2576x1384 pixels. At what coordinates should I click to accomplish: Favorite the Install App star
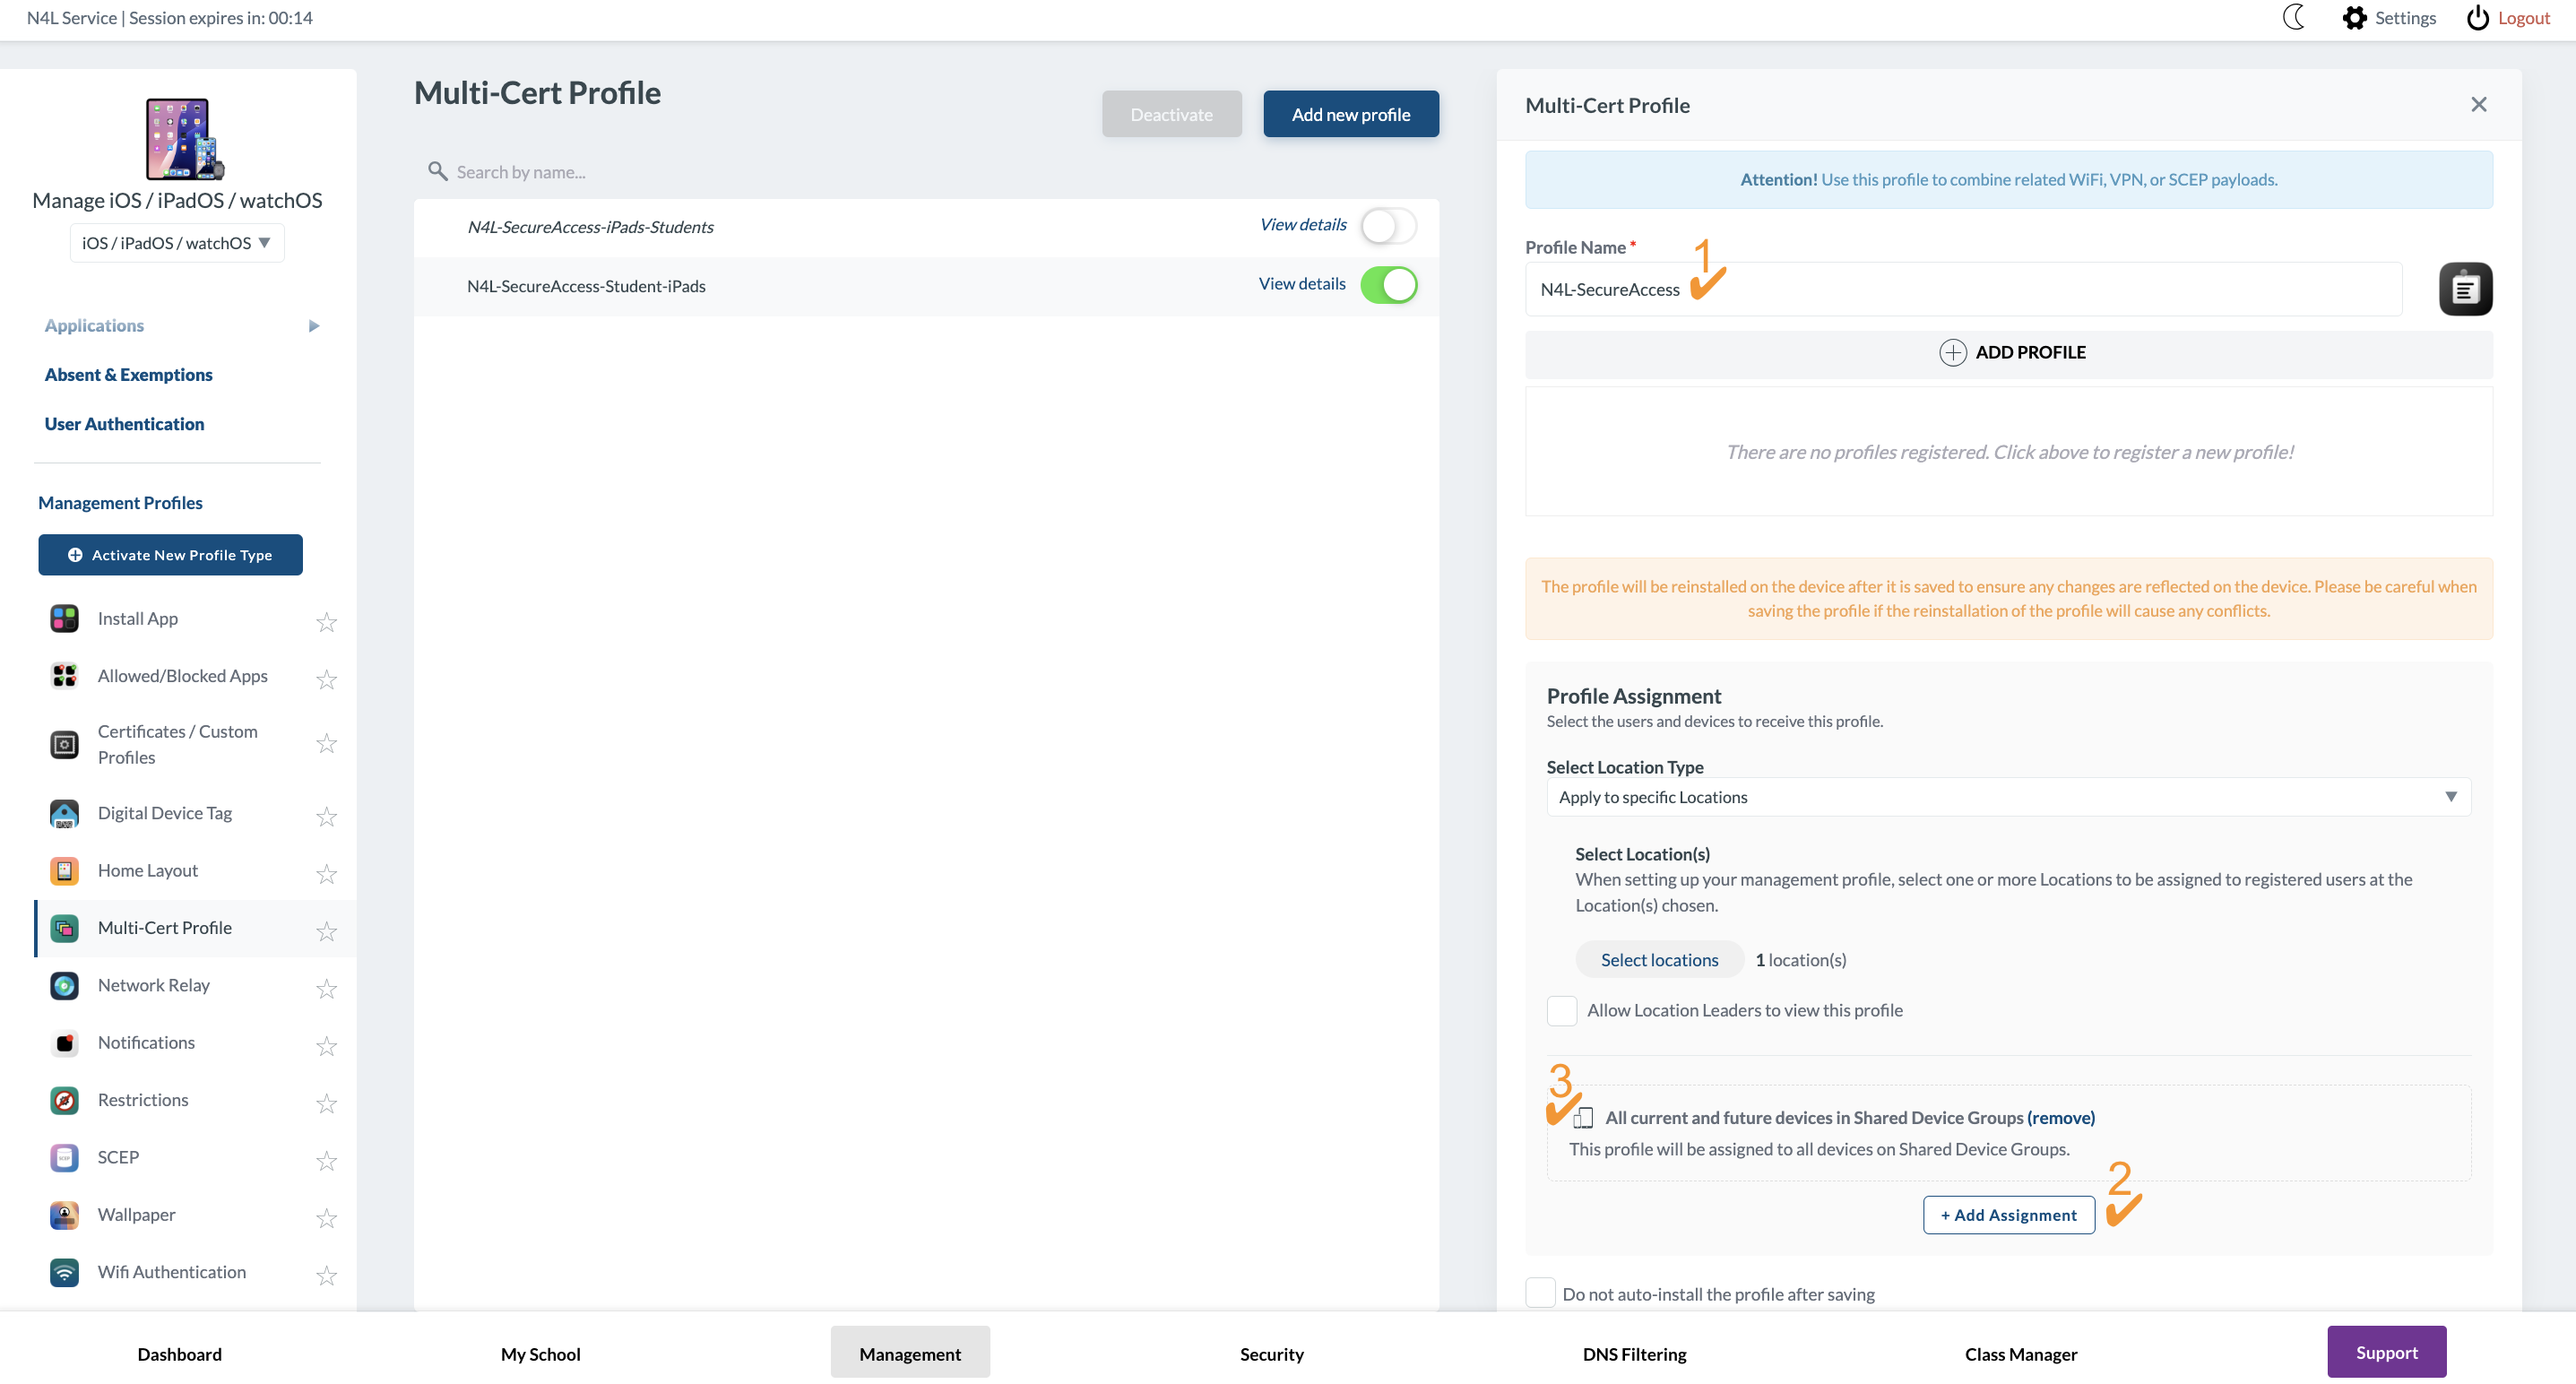click(326, 621)
